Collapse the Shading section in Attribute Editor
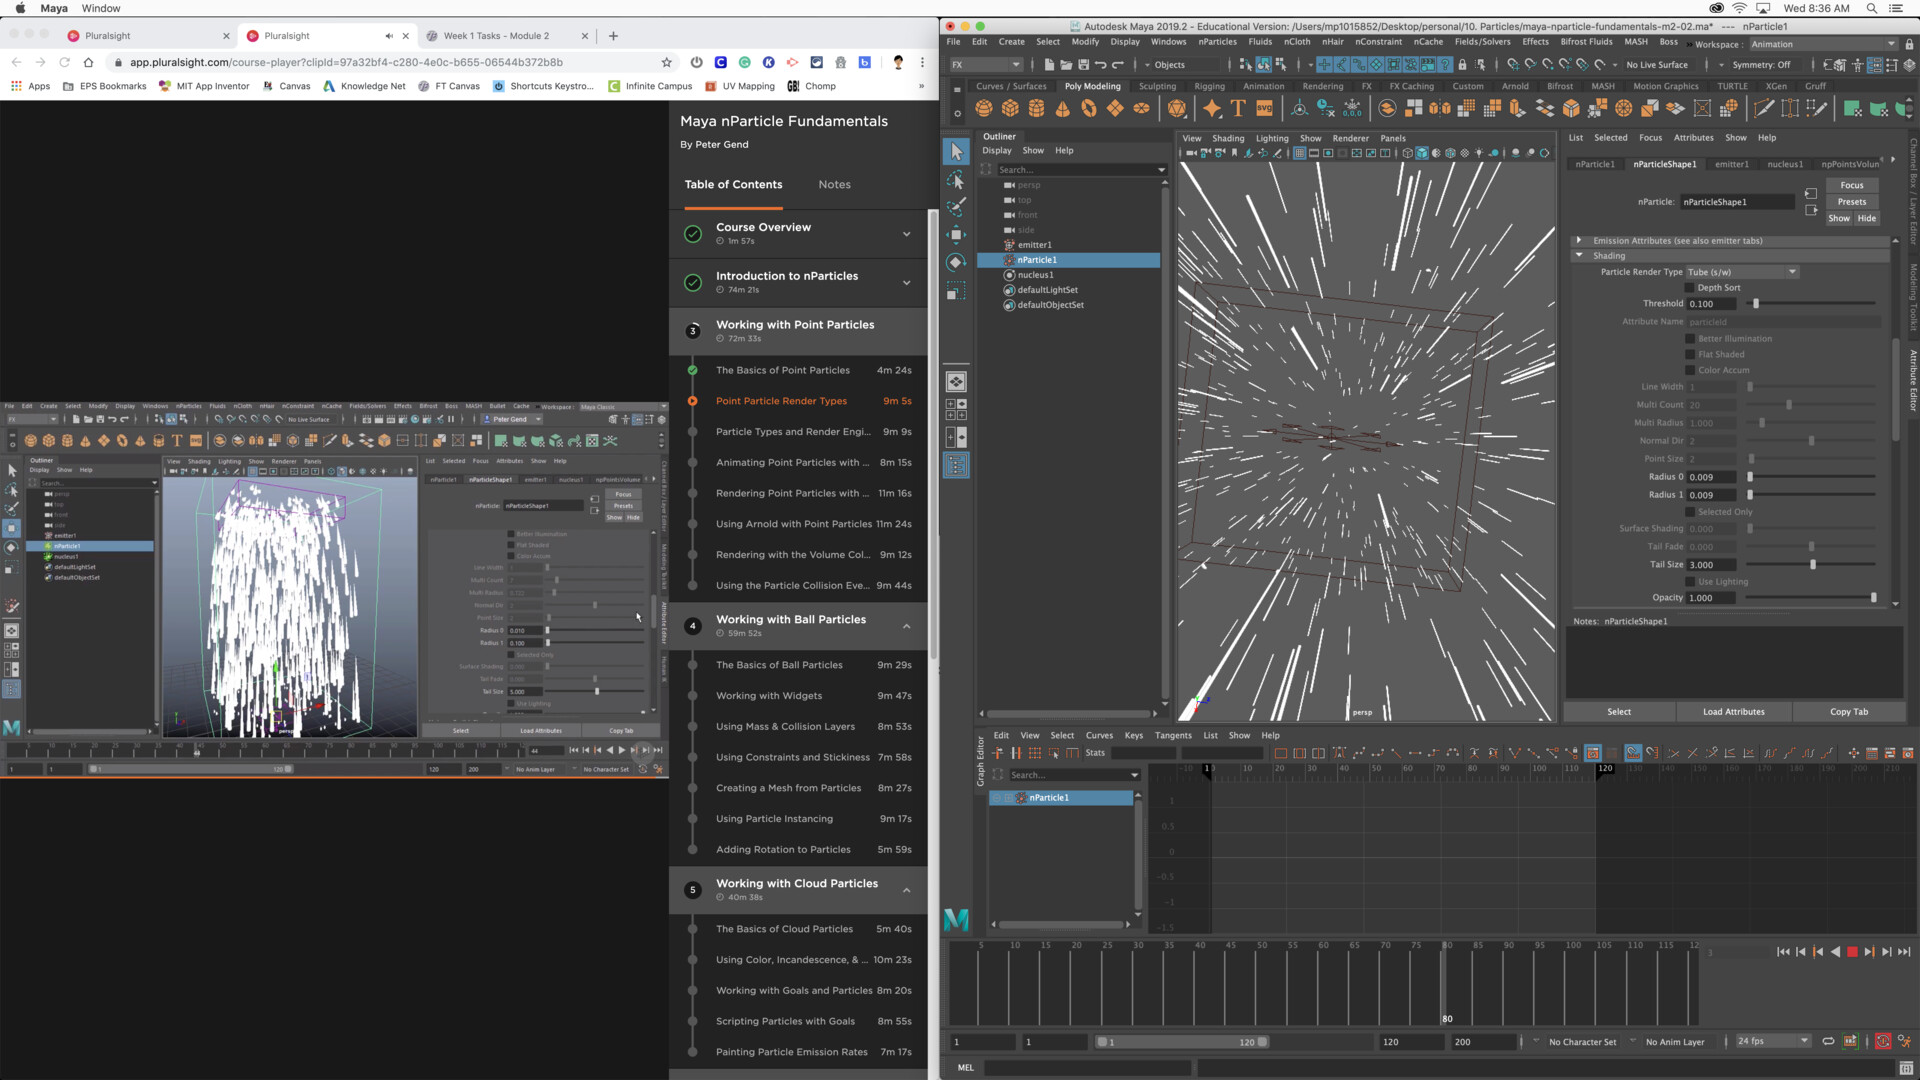Viewport: 1920px width, 1080px height. pos(1580,256)
